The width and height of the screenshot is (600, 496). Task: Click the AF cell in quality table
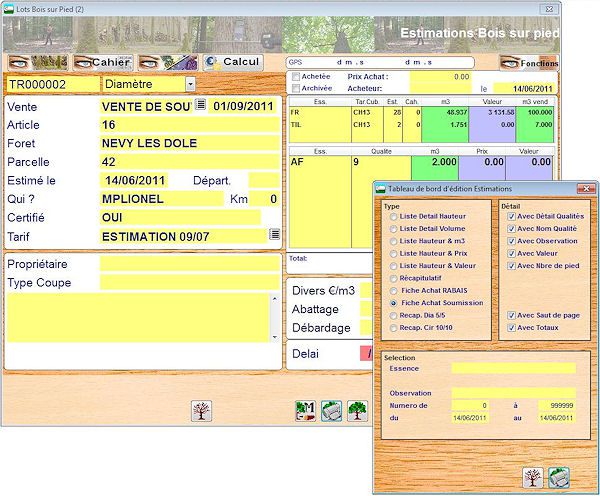click(x=320, y=162)
